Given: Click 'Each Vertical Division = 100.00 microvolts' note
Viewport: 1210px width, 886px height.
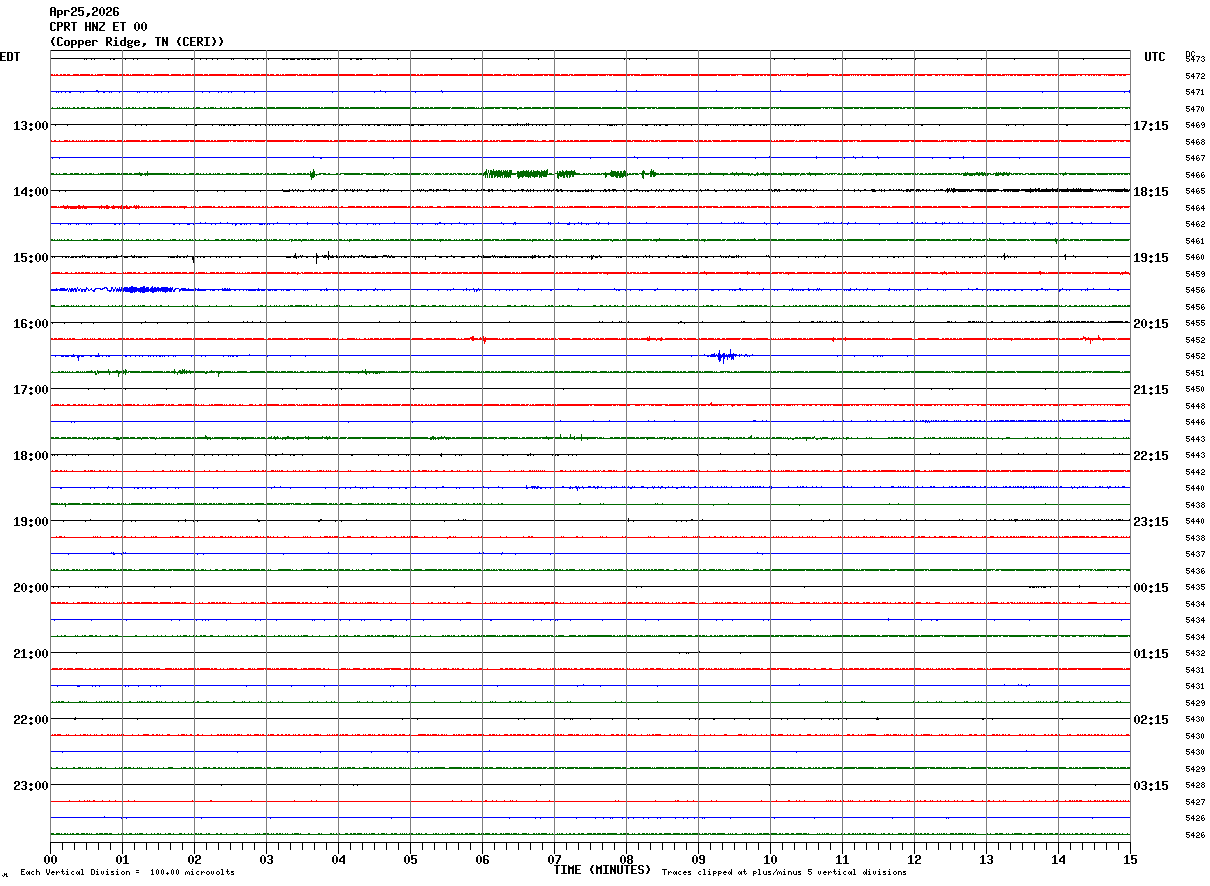Looking at the screenshot, I should tap(127, 873).
